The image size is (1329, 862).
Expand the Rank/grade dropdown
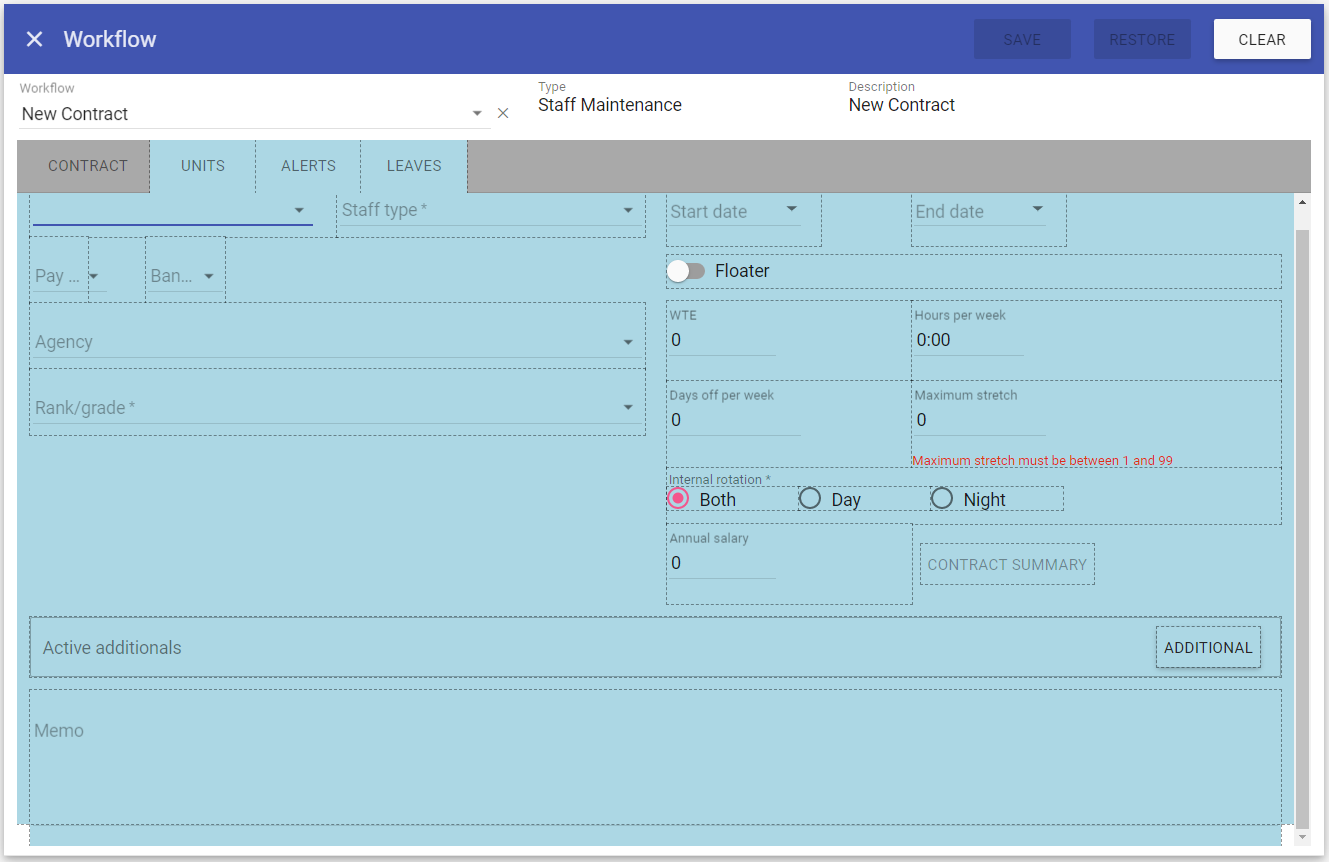coord(628,408)
